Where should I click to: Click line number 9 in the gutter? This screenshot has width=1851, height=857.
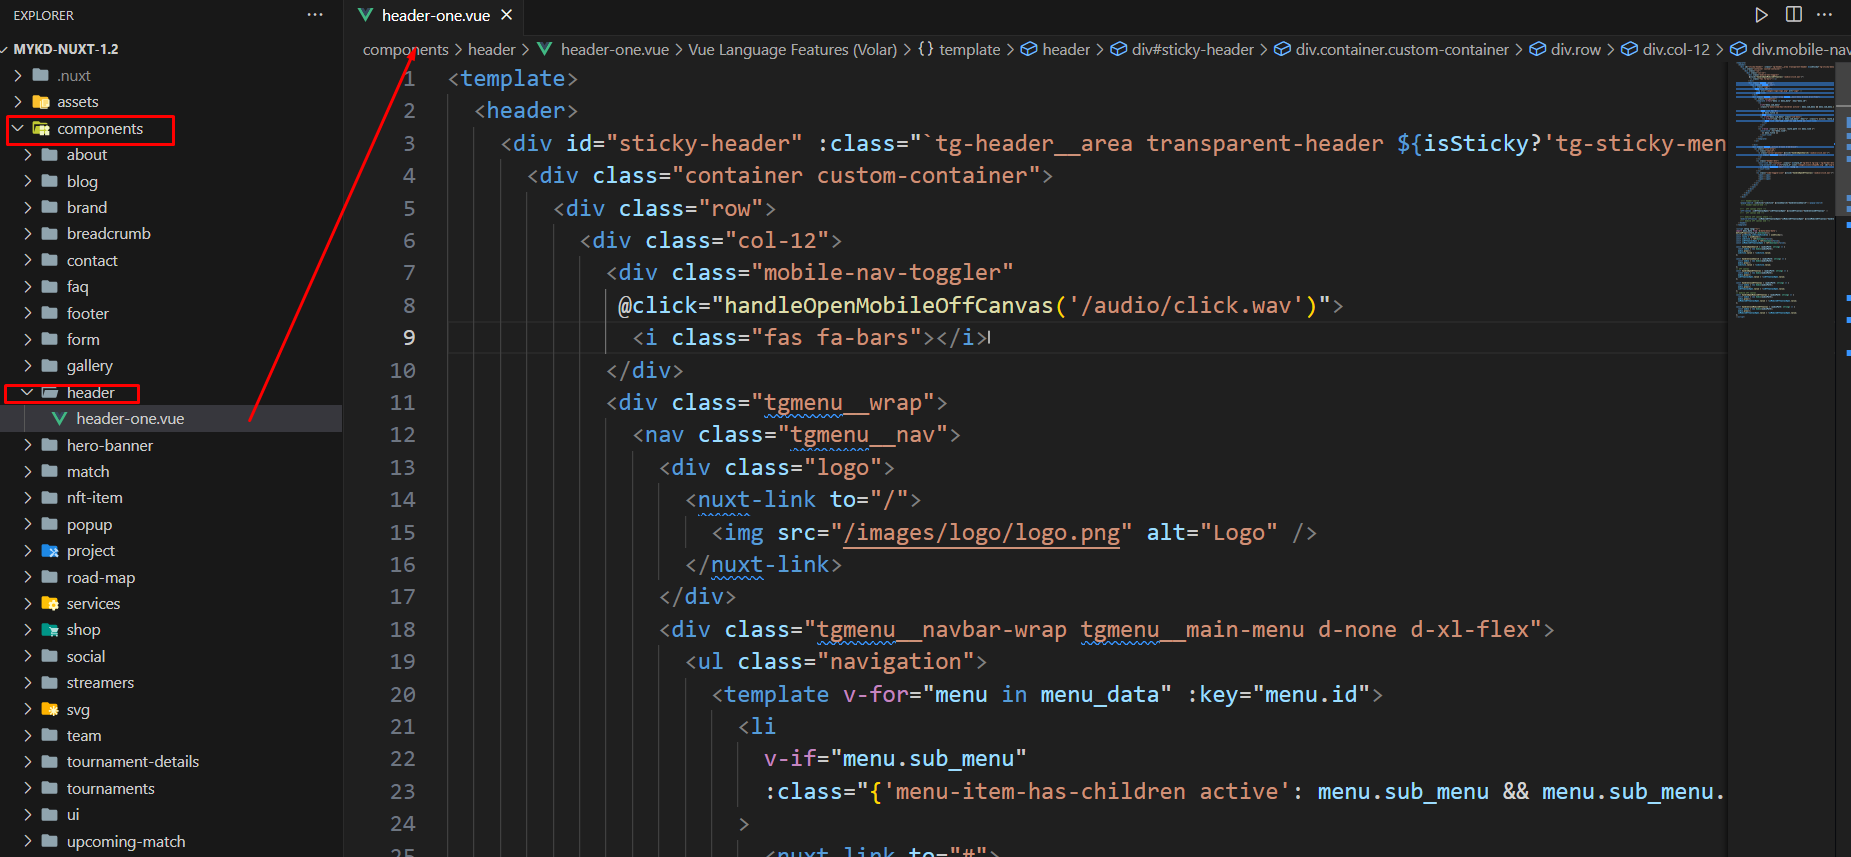click(x=408, y=338)
